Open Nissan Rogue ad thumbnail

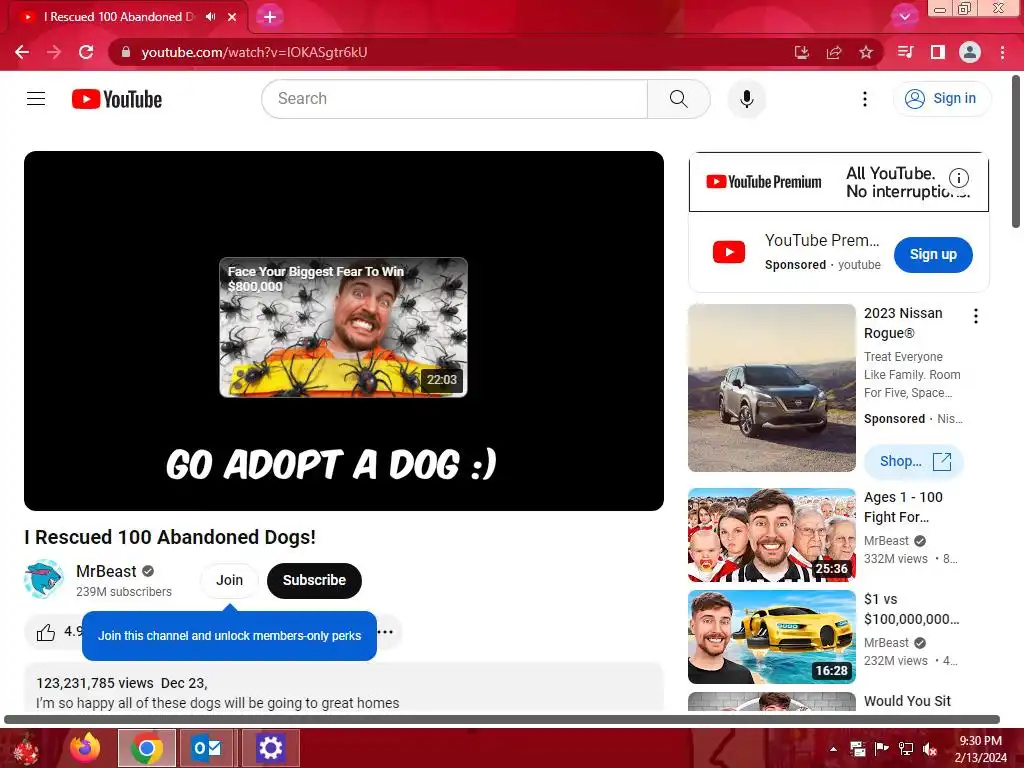point(772,388)
